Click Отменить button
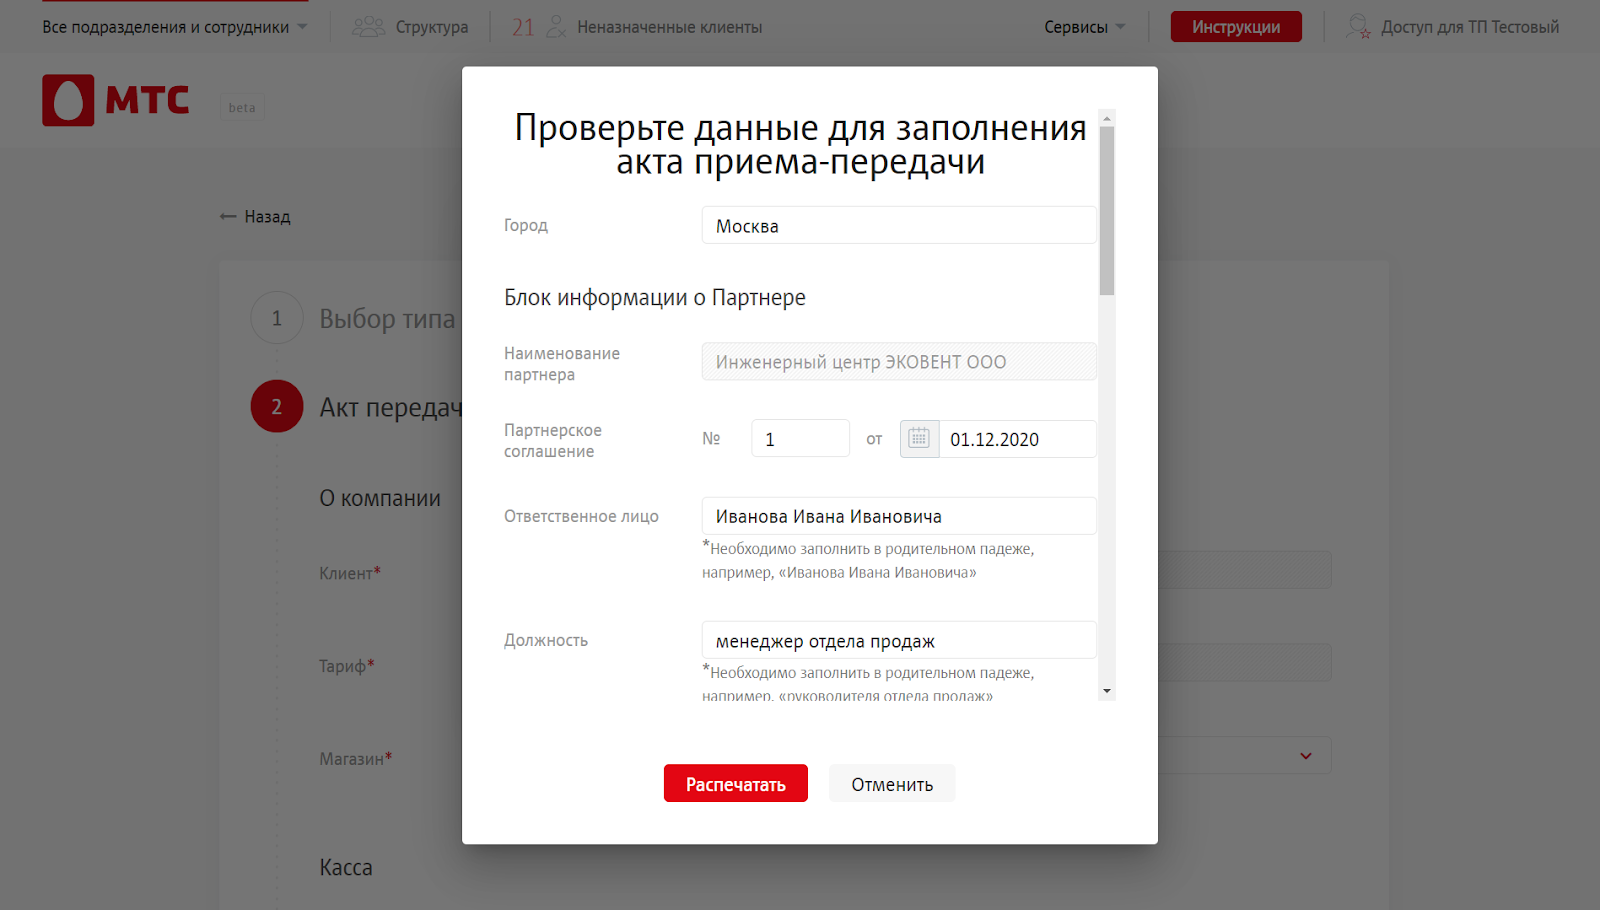The height and width of the screenshot is (910, 1600). click(x=892, y=784)
